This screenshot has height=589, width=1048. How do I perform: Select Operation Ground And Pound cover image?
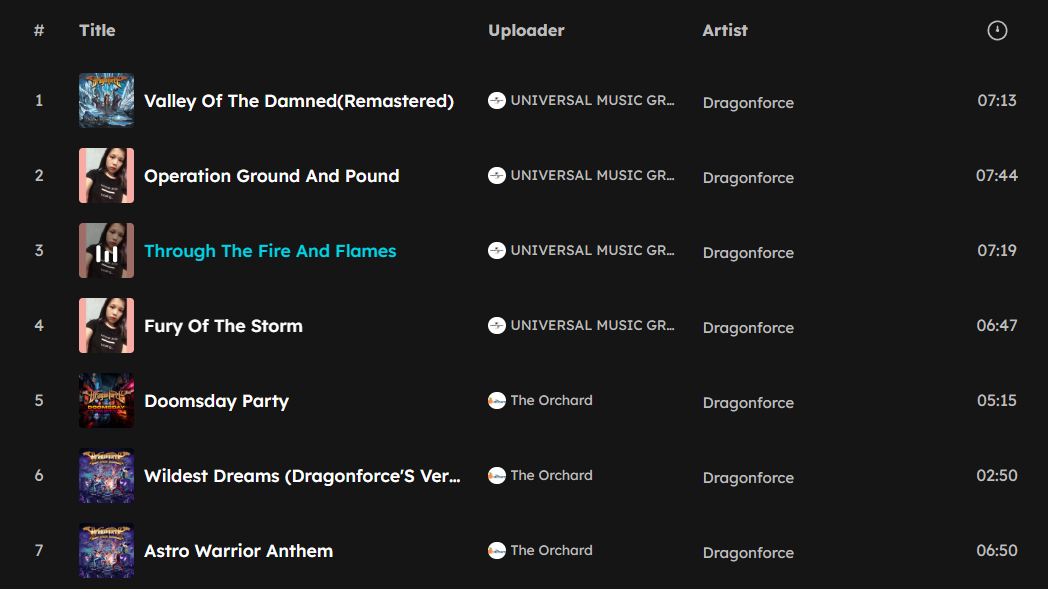[106, 176]
